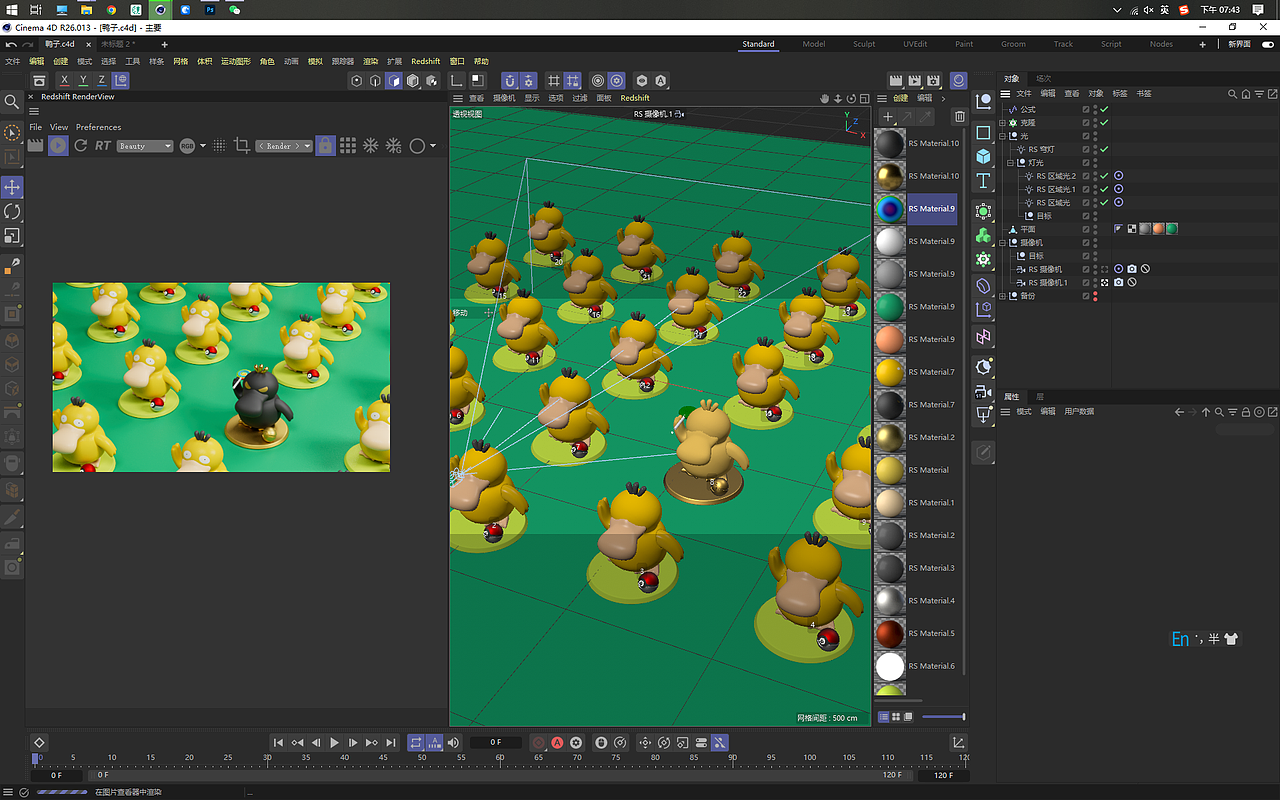The width and height of the screenshot is (1280, 800).
Task: Select the Move tool in left toolbar
Action: pyautogui.click(x=12, y=187)
